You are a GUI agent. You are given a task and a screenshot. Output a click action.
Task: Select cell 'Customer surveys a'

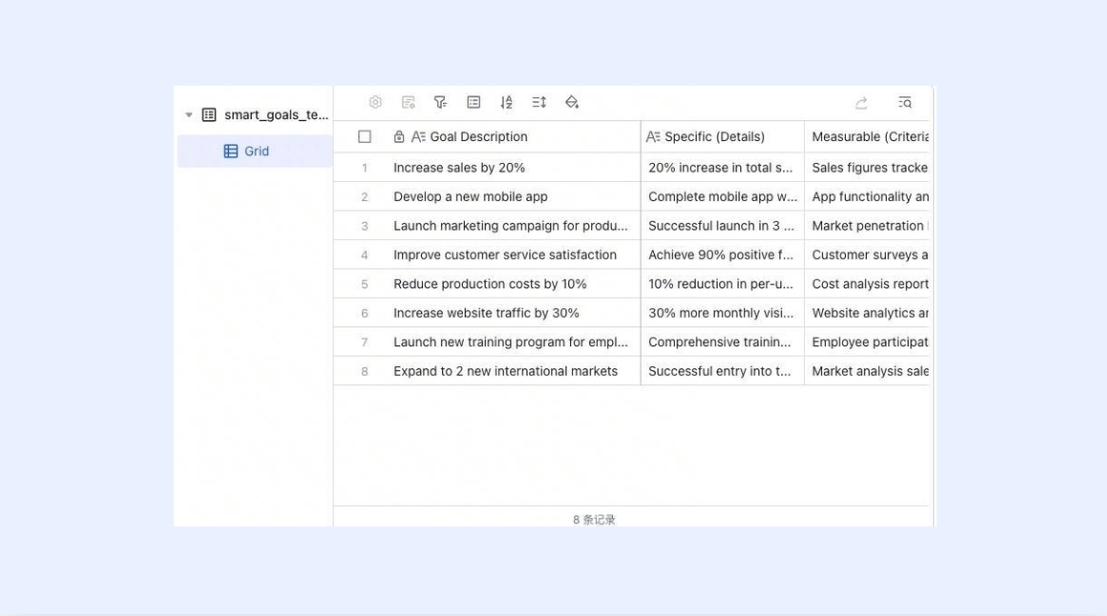pos(867,254)
